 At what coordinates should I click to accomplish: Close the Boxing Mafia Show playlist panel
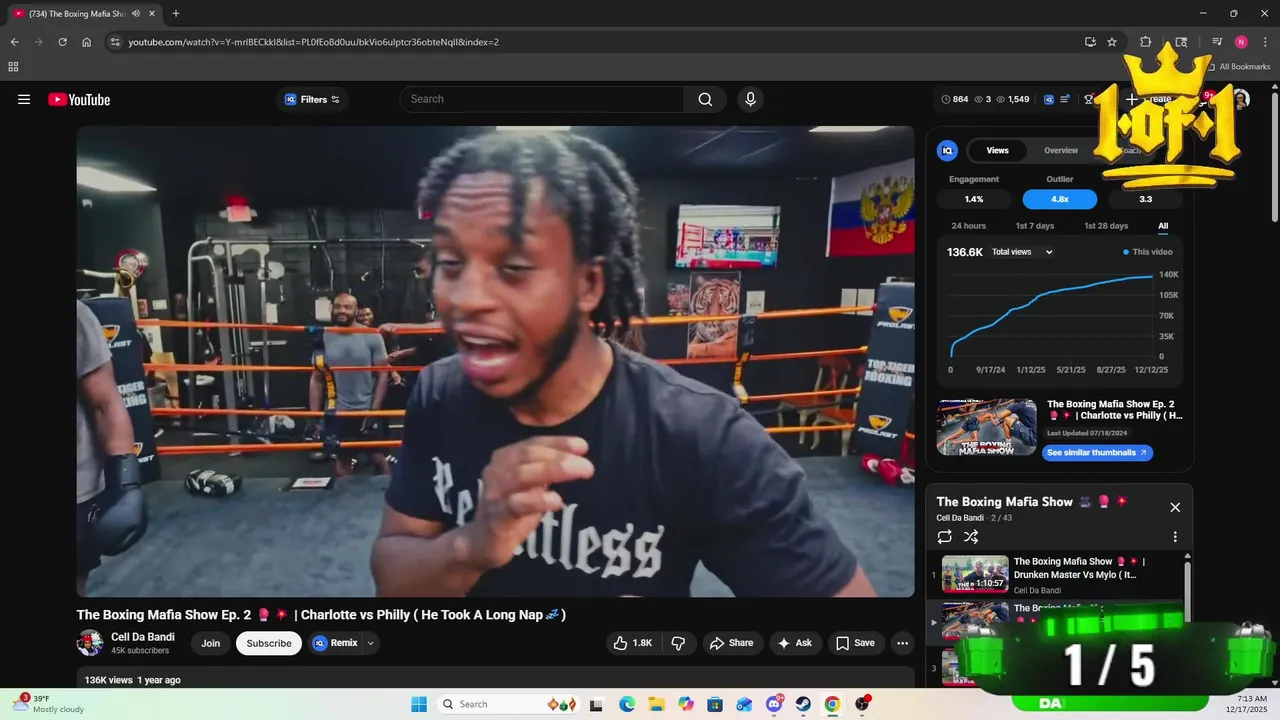pyautogui.click(x=1175, y=507)
